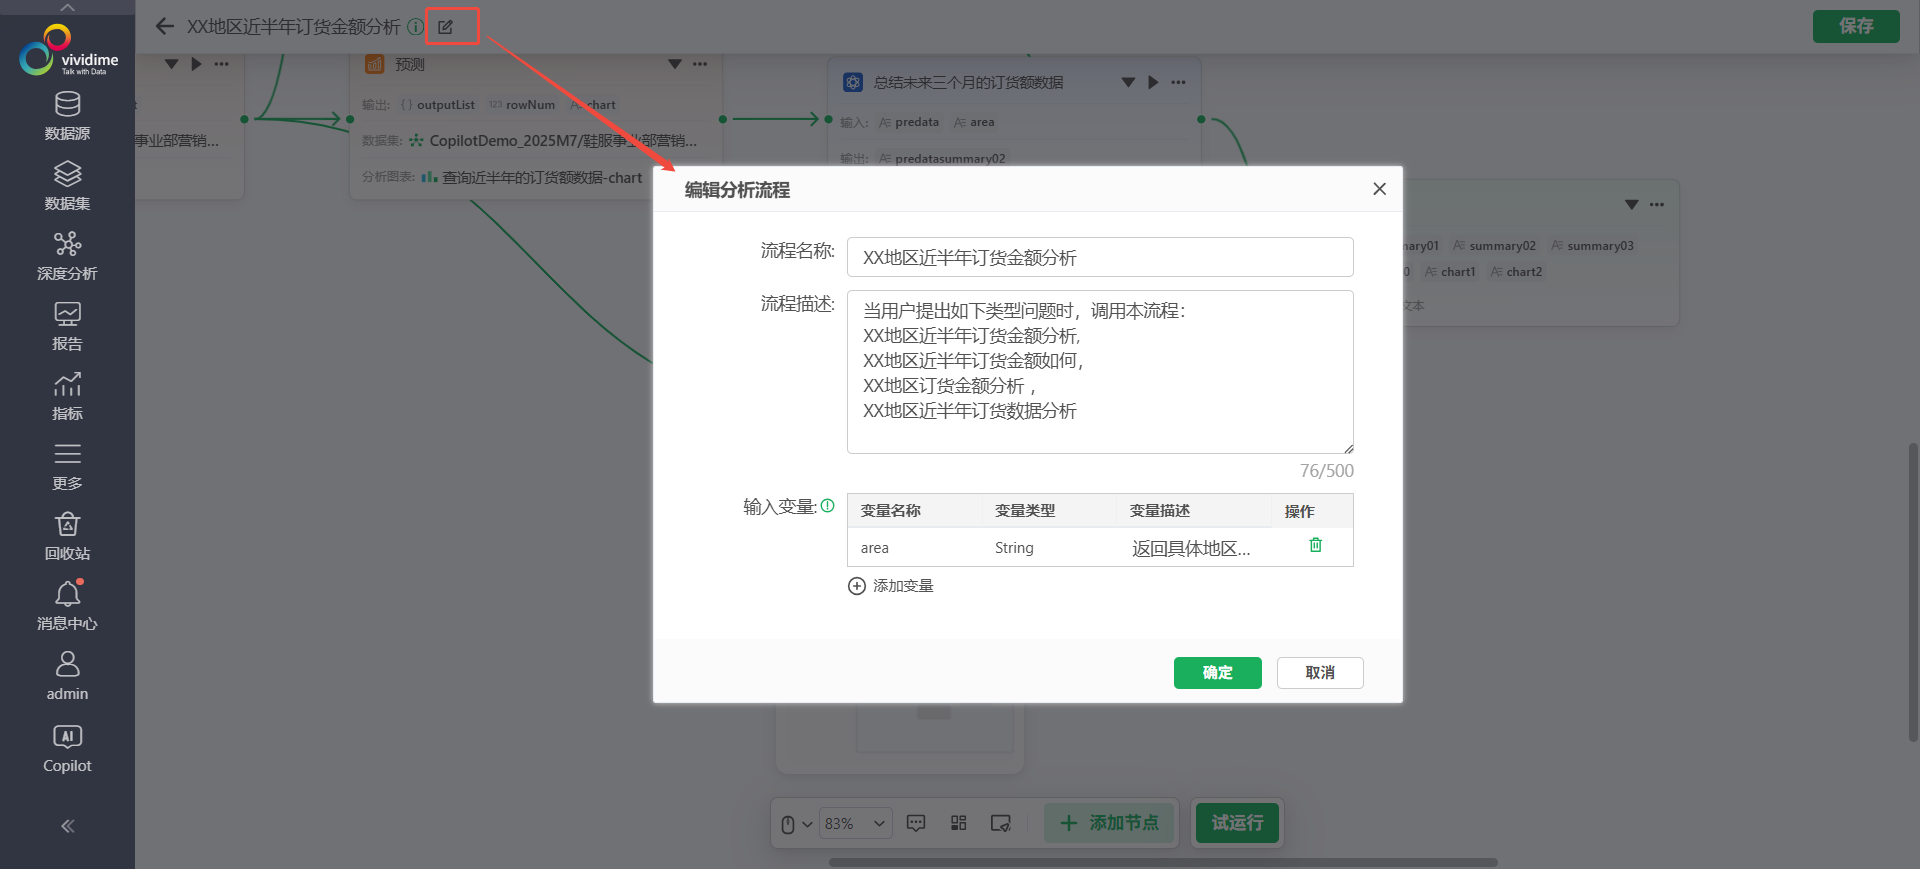Click into the 流程名称 text field
This screenshot has height=869, width=1920.
tap(1099, 257)
